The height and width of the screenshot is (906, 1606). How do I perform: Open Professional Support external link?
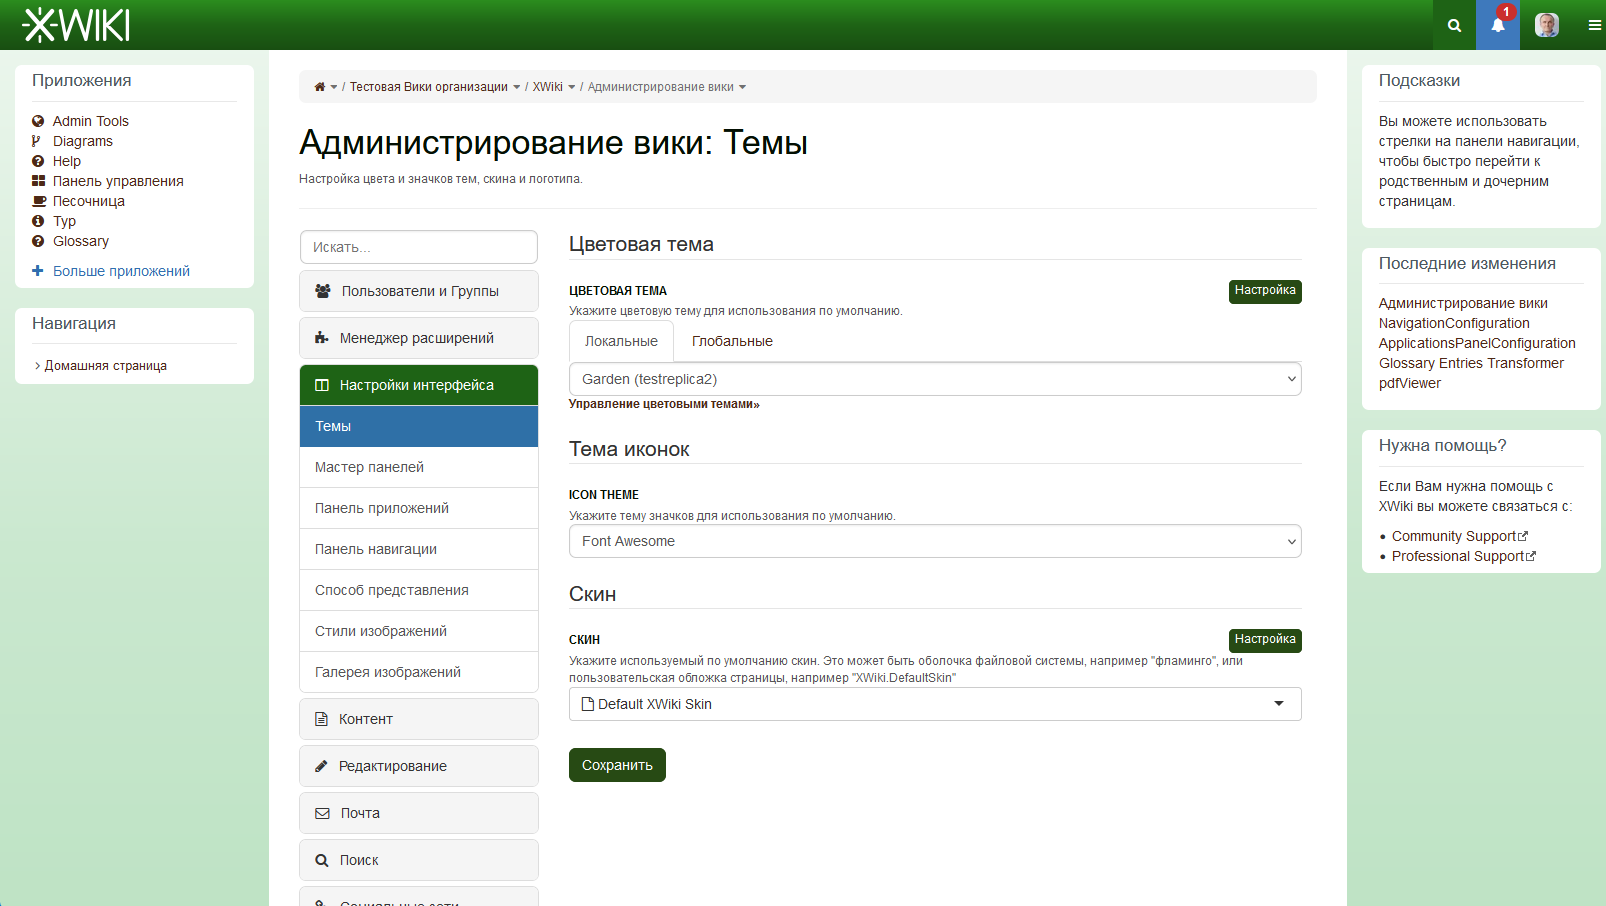[x=1463, y=556]
